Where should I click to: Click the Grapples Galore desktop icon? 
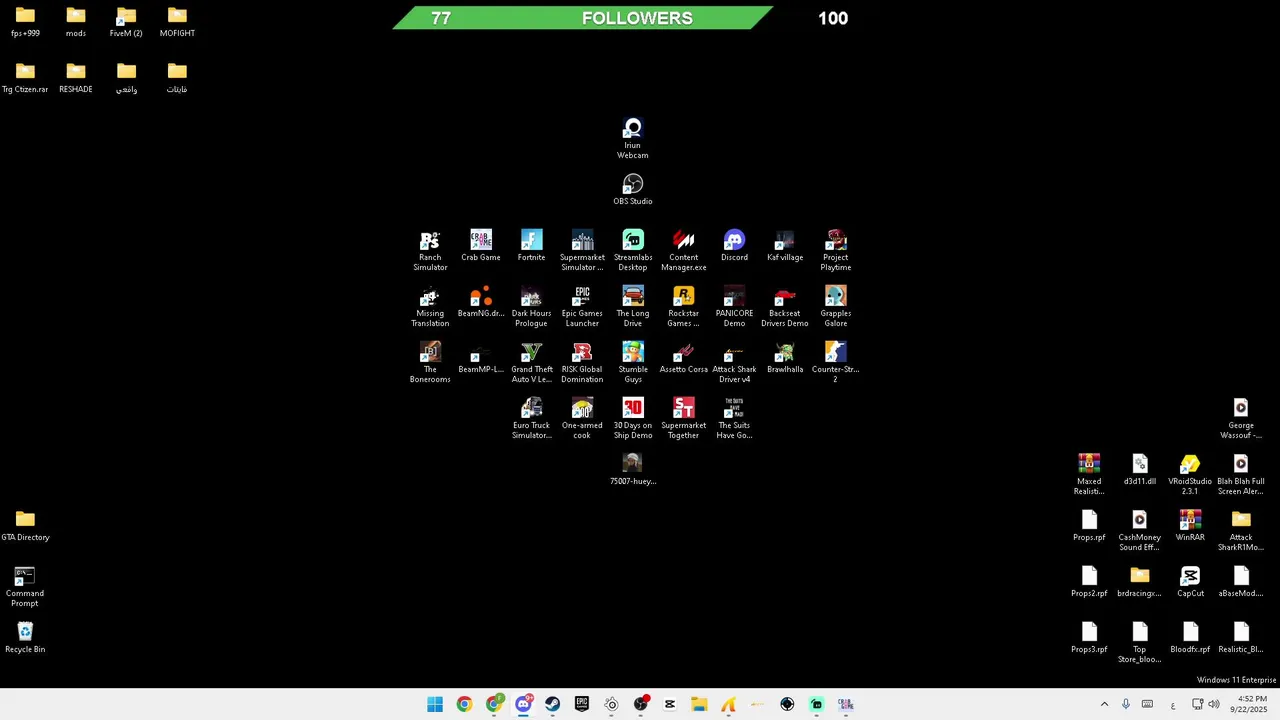pyautogui.click(x=836, y=306)
